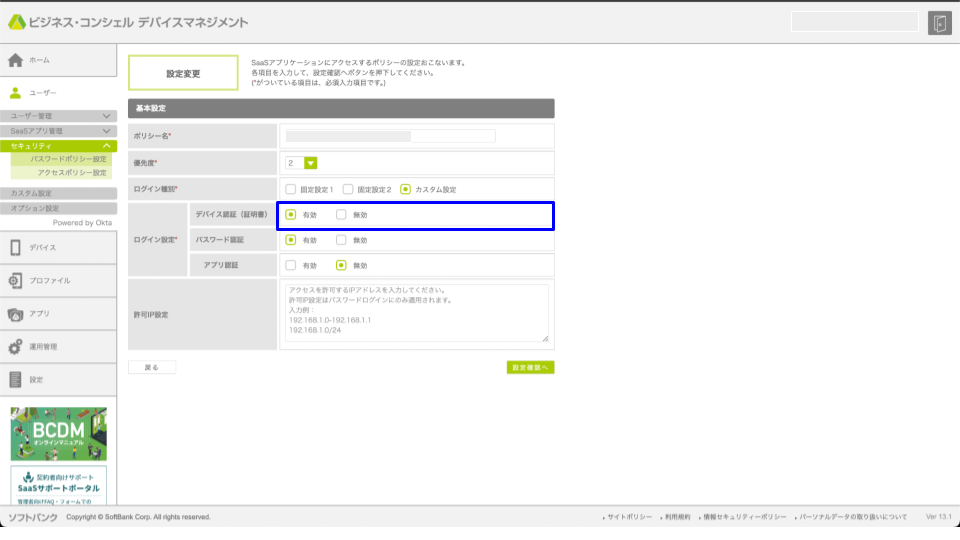Screen dimensions: 960x540
Task: Expand ユーザー管理 section
Action: (59, 116)
